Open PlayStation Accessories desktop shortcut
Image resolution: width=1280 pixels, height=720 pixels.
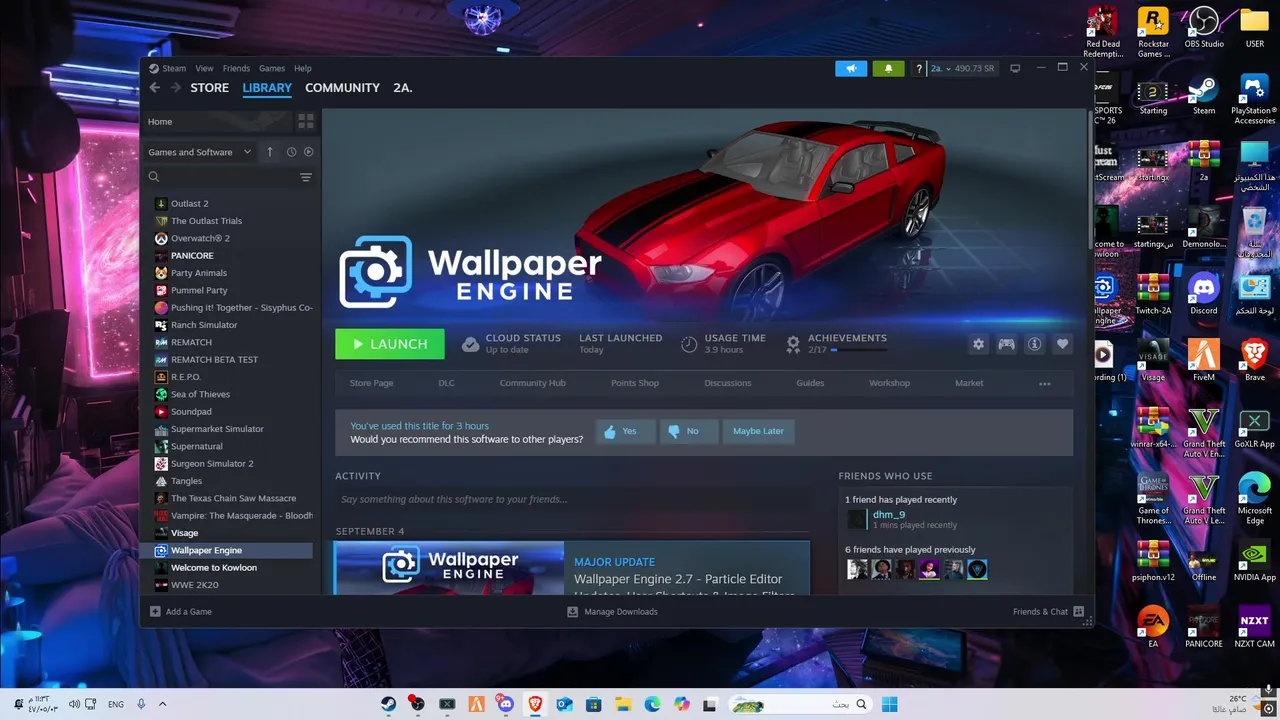pos(1254,100)
